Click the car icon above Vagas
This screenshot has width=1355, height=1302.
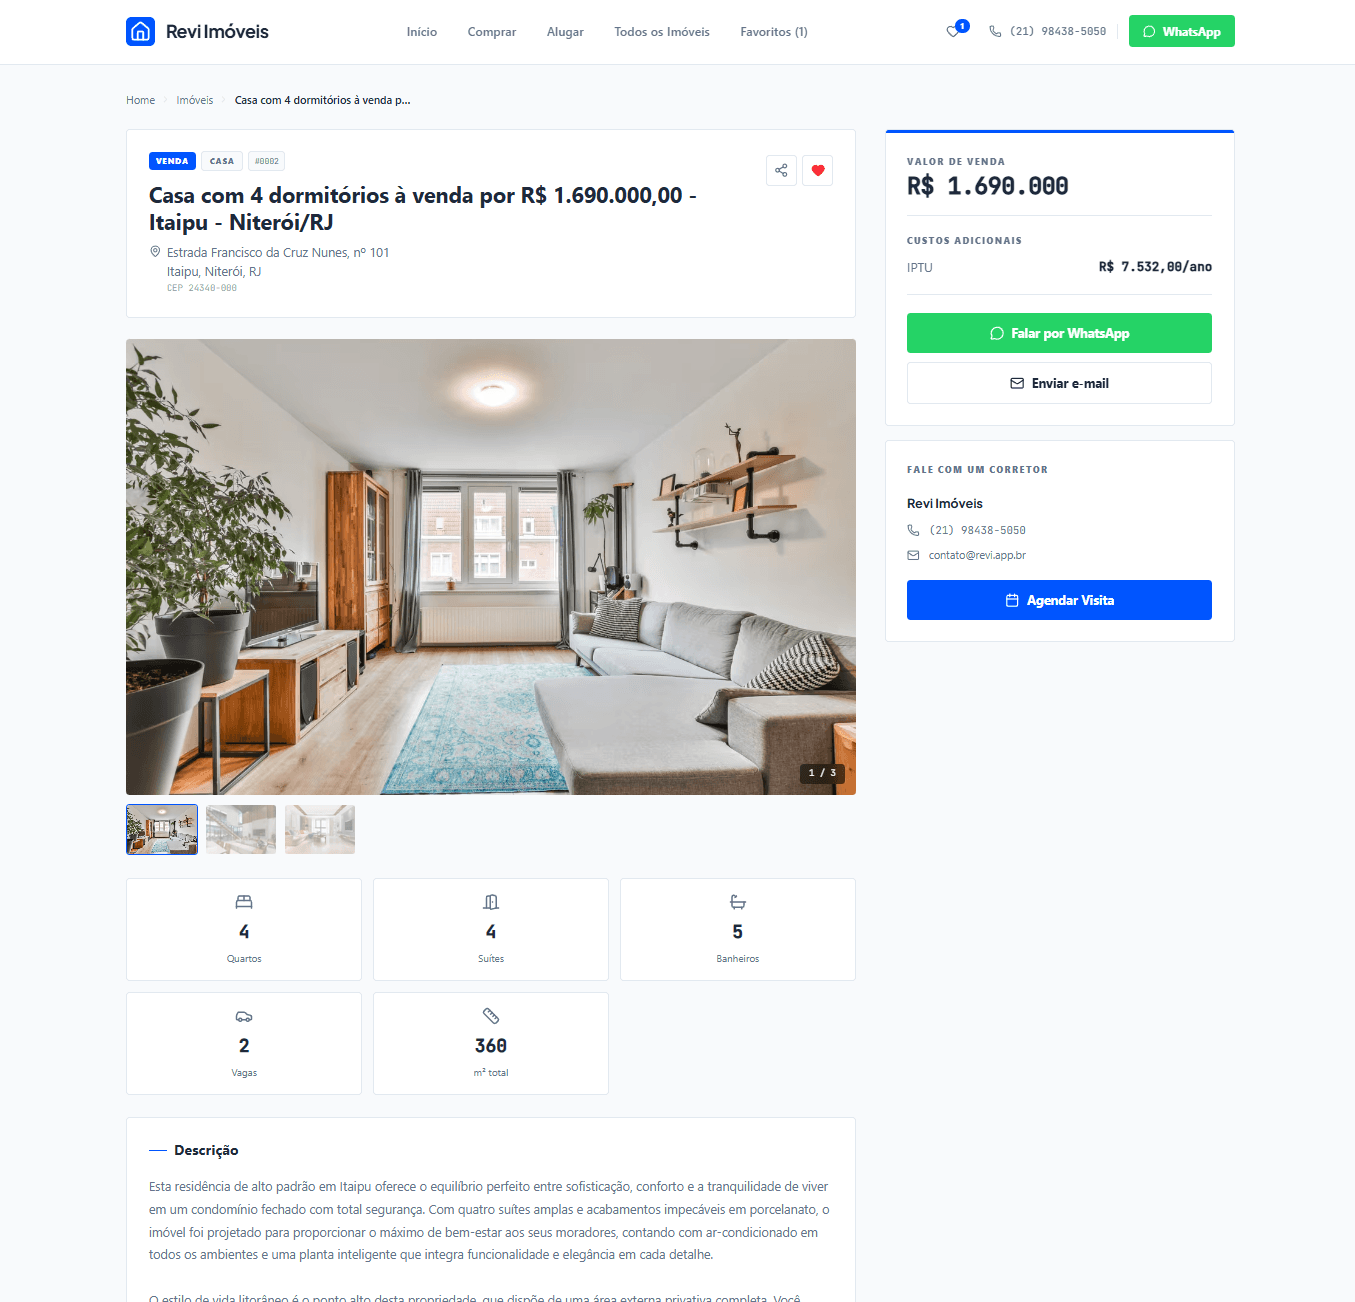(x=244, y=1016)
